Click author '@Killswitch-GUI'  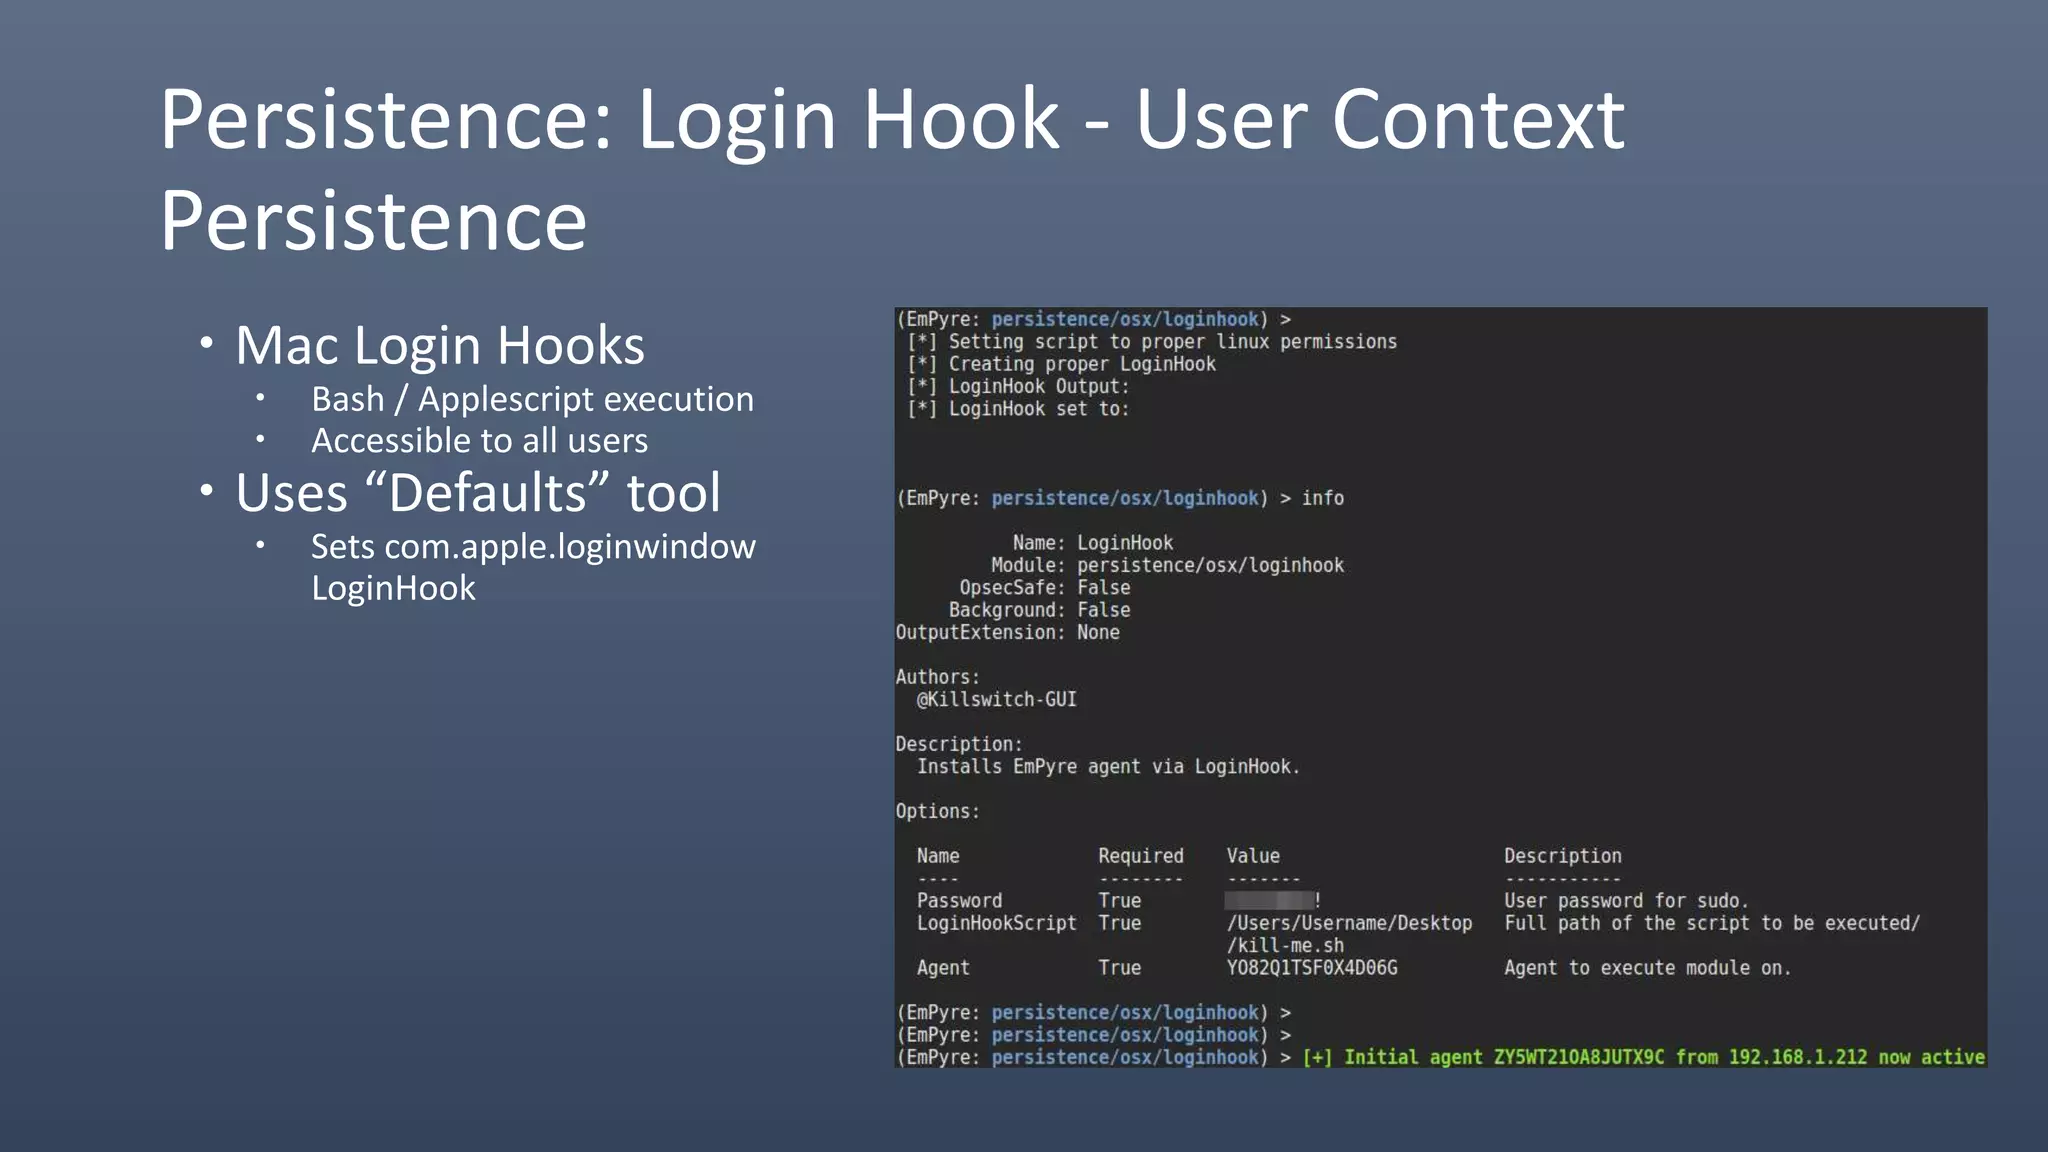[x=996, y=699]
